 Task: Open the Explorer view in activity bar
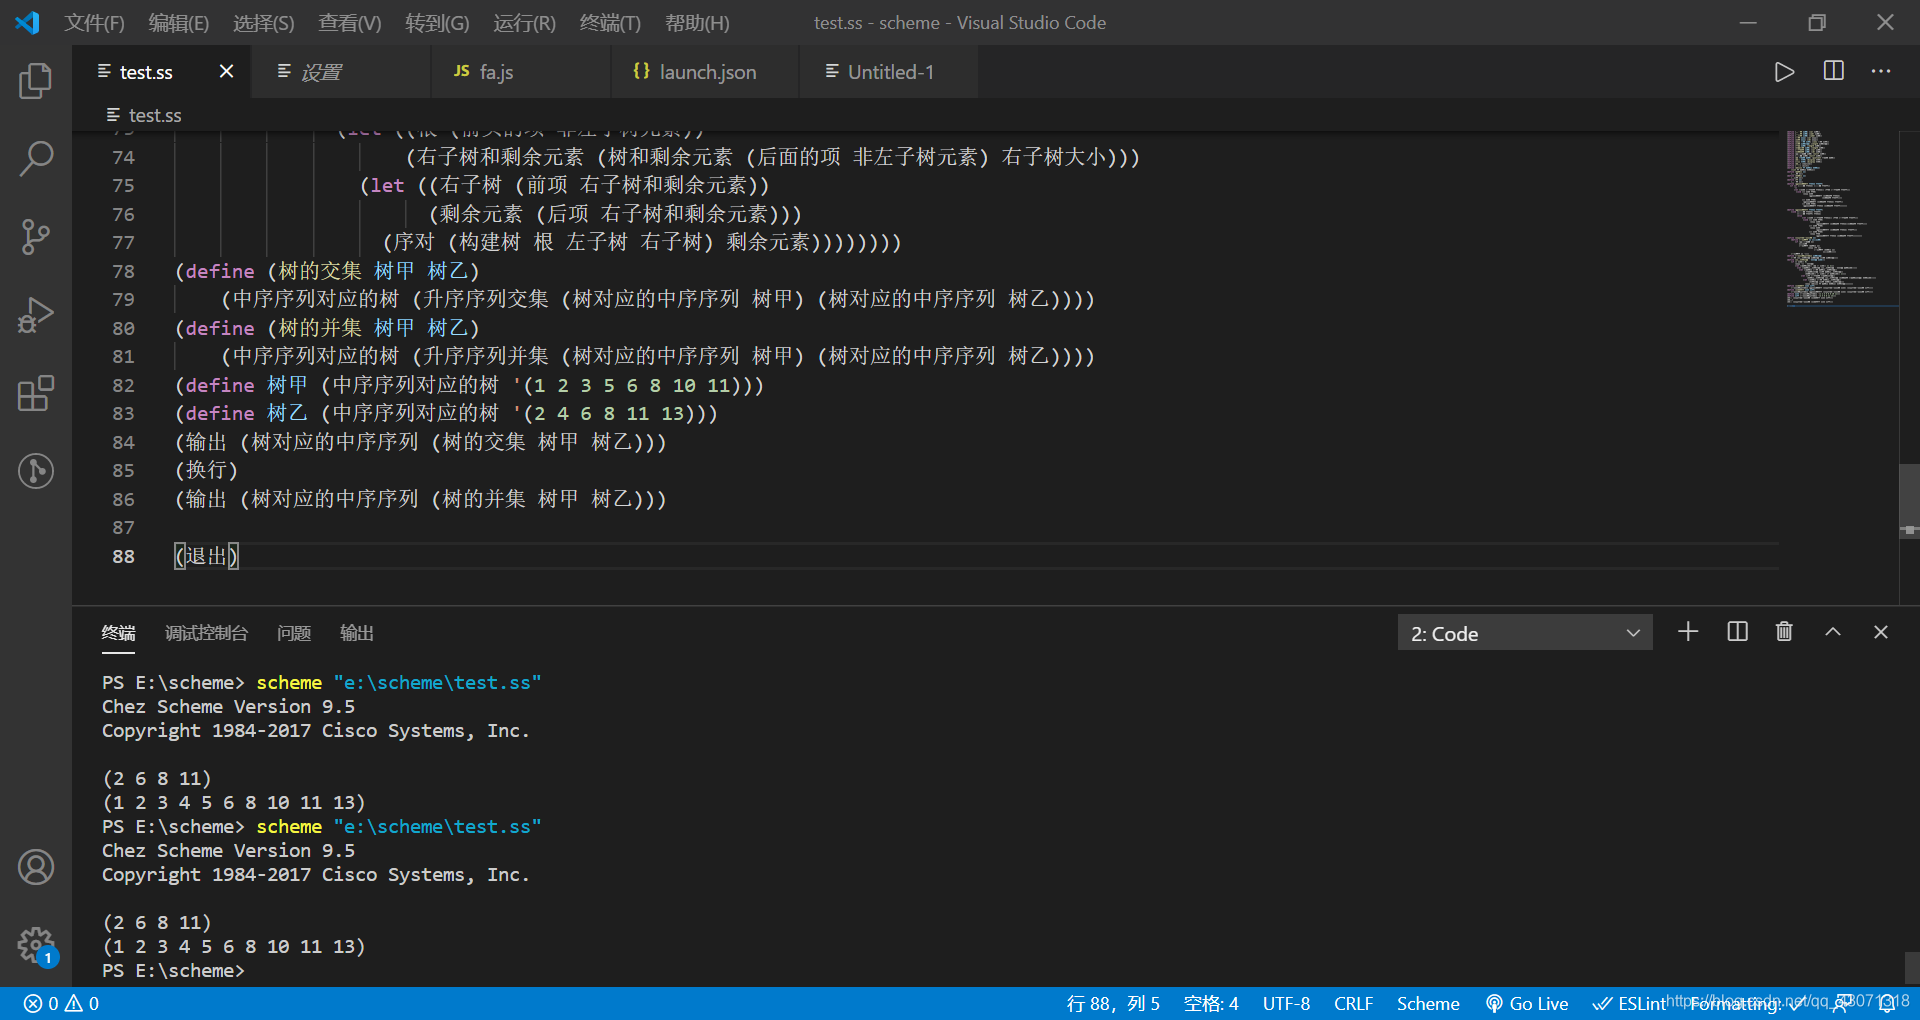tap(36, 81)
